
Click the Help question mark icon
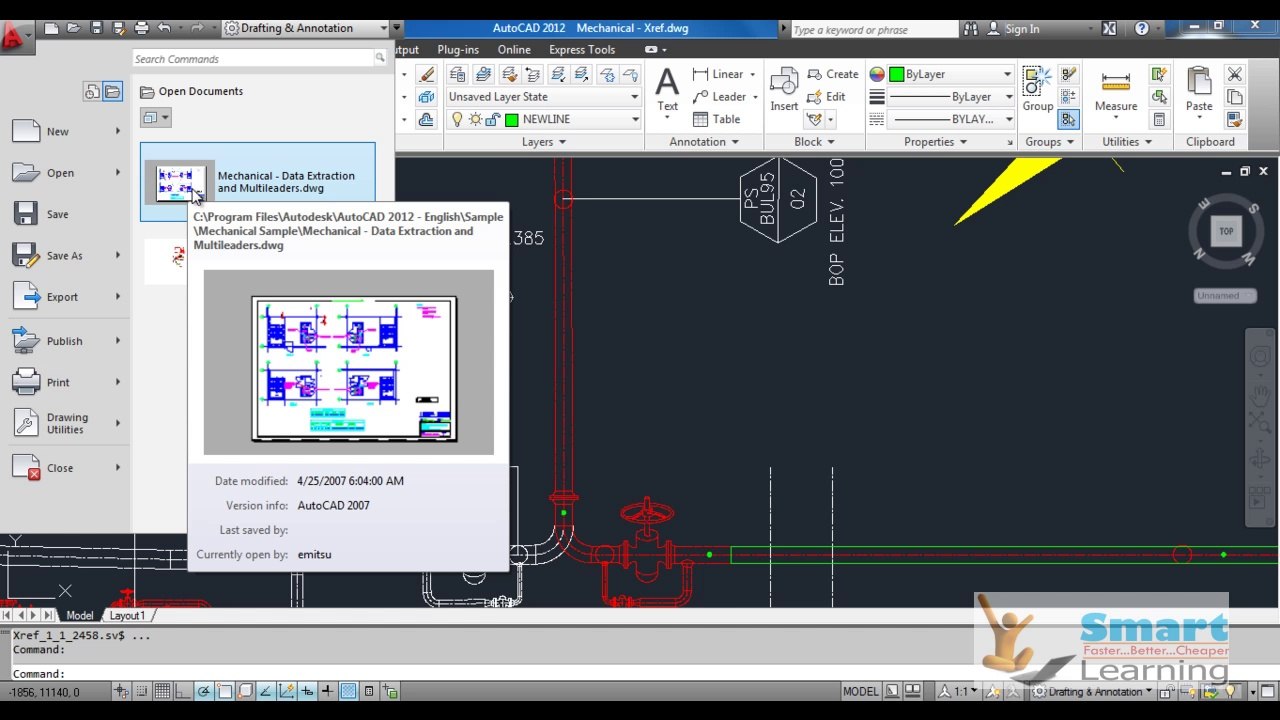[x=1142, y=29]
